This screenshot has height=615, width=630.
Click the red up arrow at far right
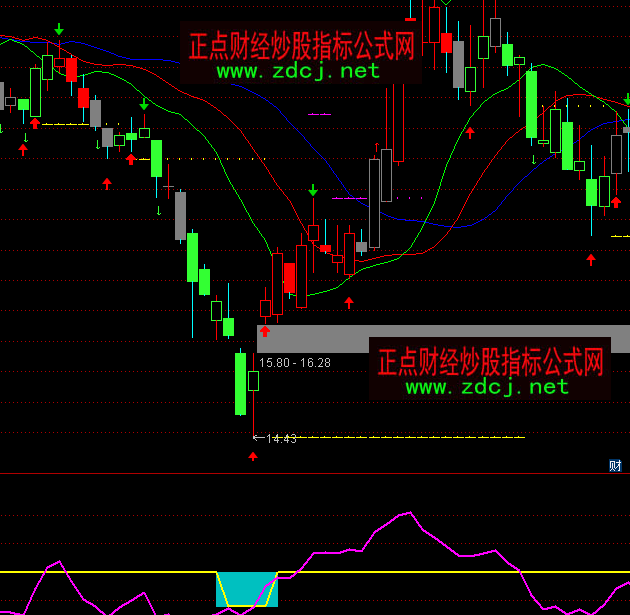591,259
